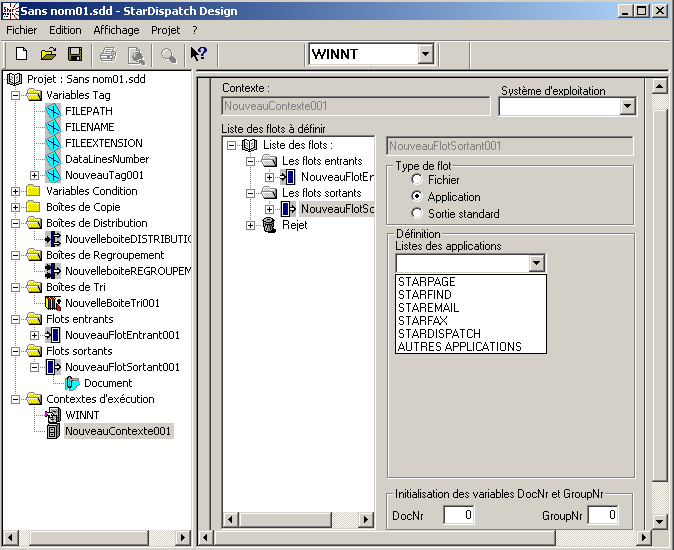This screenshot has width=674, height=550.
Task: Expand the Variables Condition tree node
Action: point(17,191)
